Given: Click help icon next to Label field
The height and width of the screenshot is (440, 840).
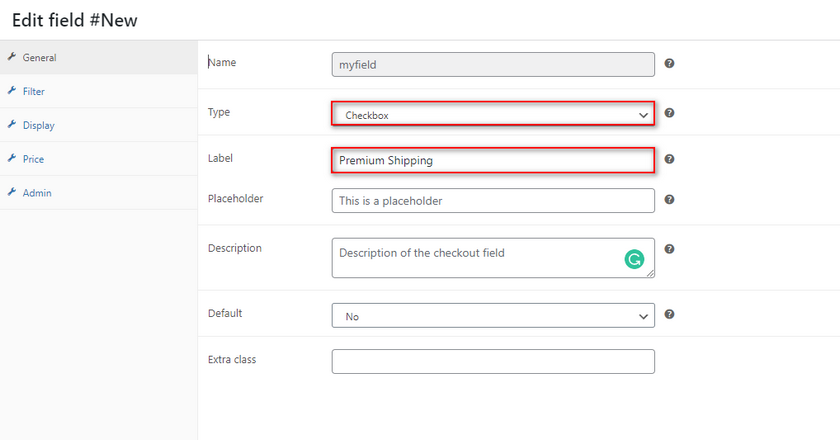Looking at the screenshot, I should pos(669,159).
